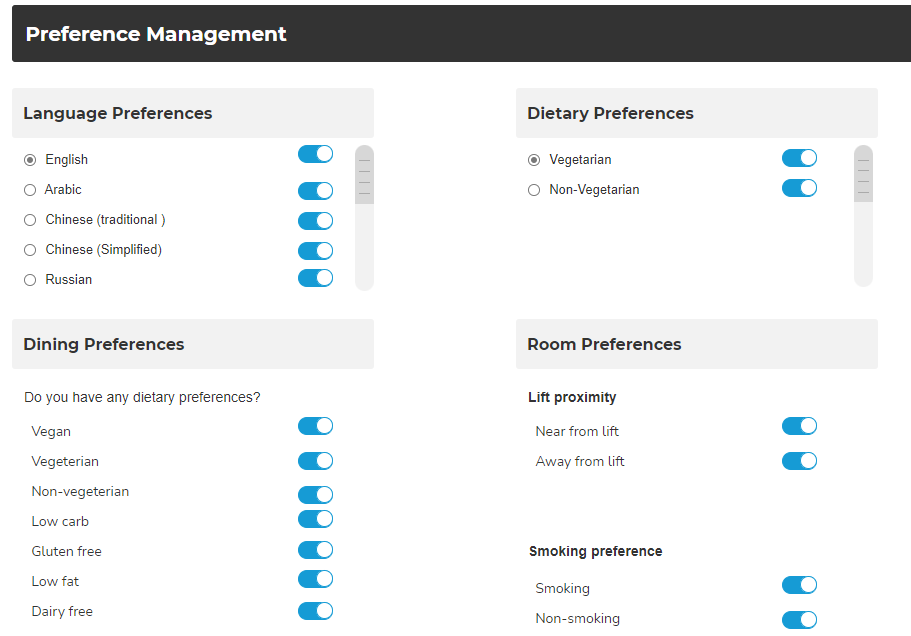Toggle the Low fat dining switch

315,579
